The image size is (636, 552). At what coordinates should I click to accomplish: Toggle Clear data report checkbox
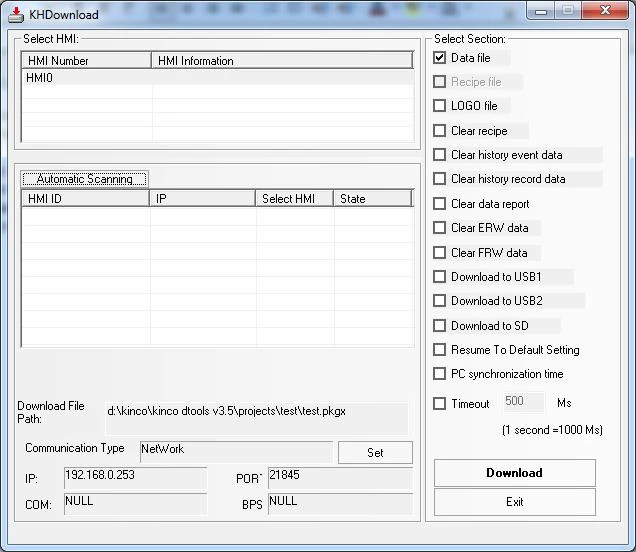click(x=440, y=204)
